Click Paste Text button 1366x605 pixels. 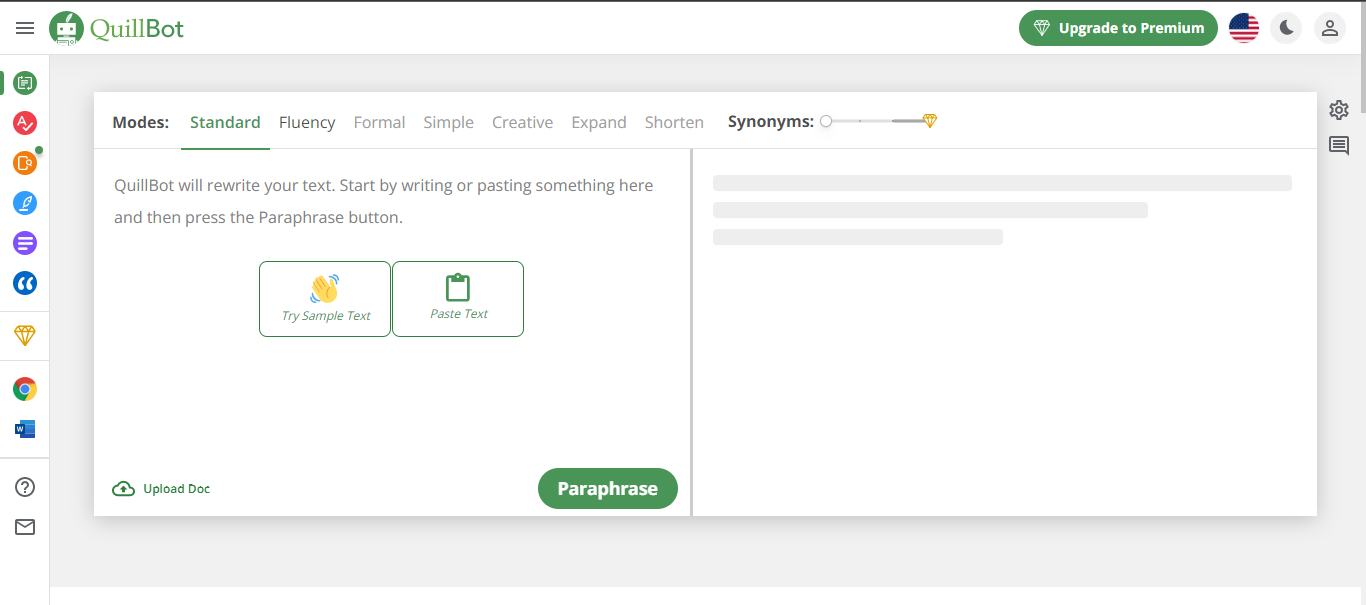(458, 299)
